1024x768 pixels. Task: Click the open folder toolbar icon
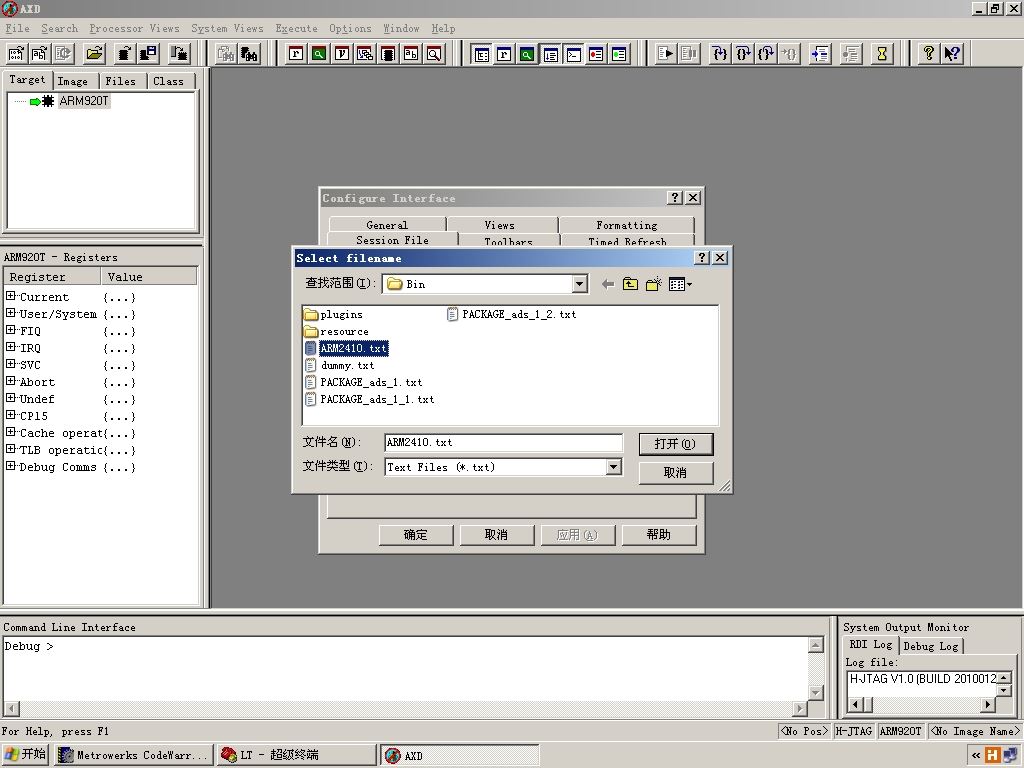tap(95, 54)
